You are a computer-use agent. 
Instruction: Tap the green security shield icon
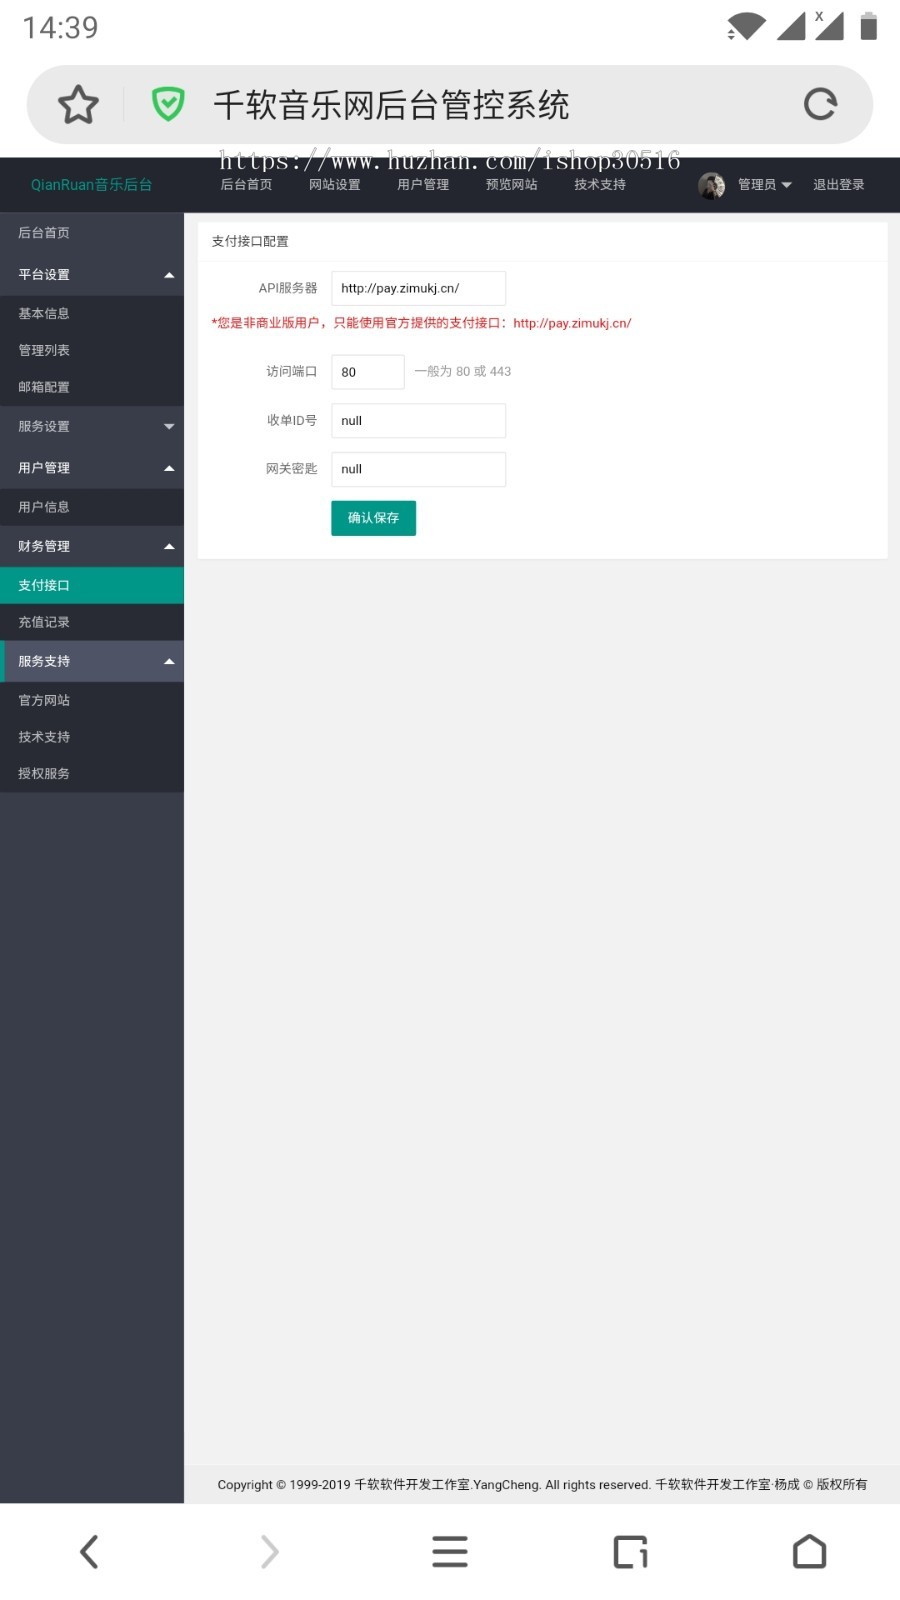point(168,104)
